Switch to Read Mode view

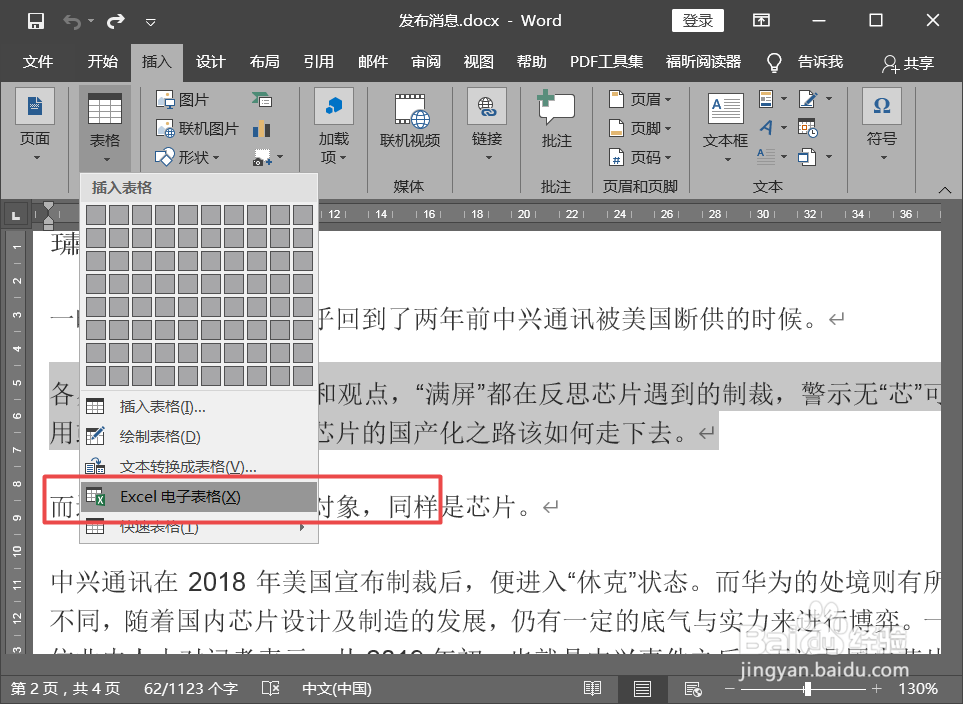point(593,689)
